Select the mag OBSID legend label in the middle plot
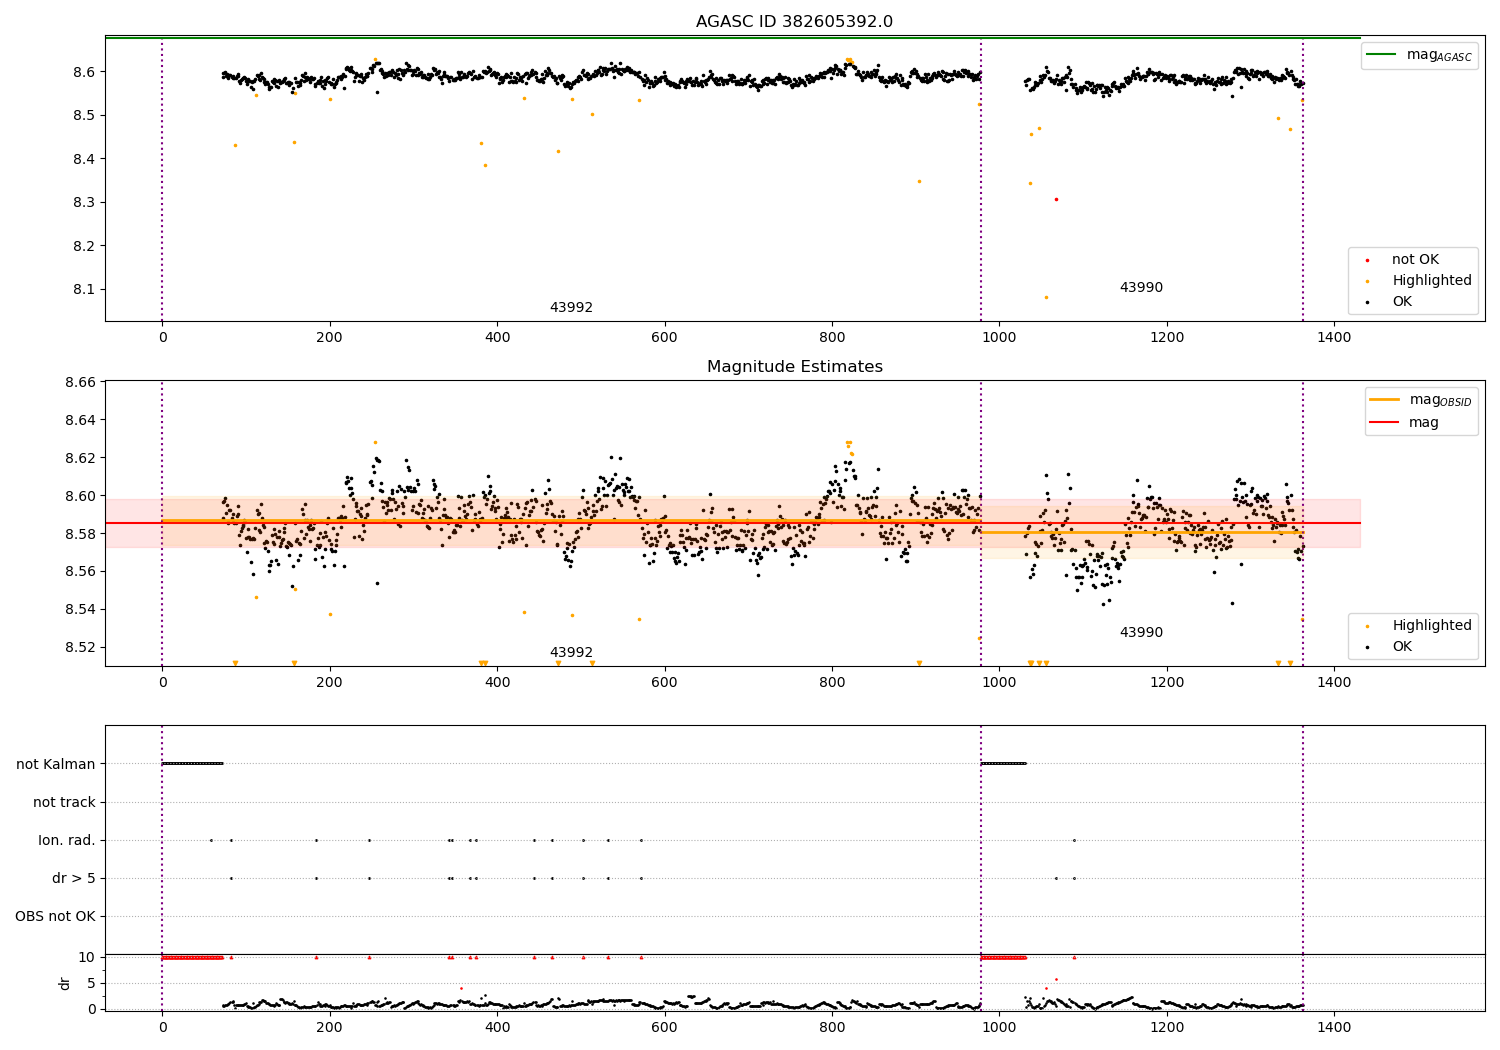Viewport: 1500px width, 1050px height. tap(1441, 400)
